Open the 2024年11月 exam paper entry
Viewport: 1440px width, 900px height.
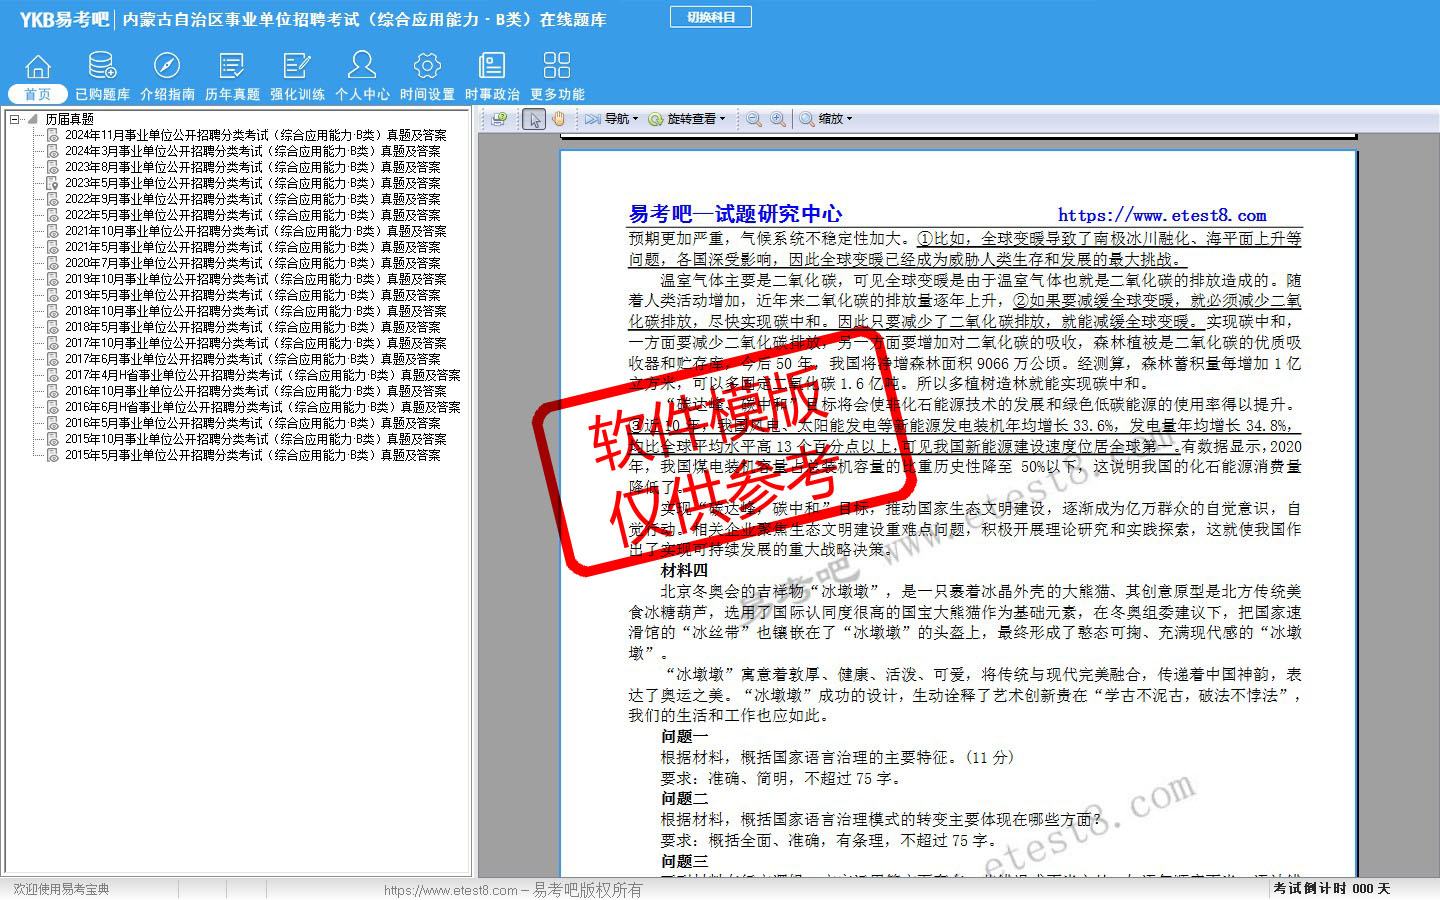(255, 135)
